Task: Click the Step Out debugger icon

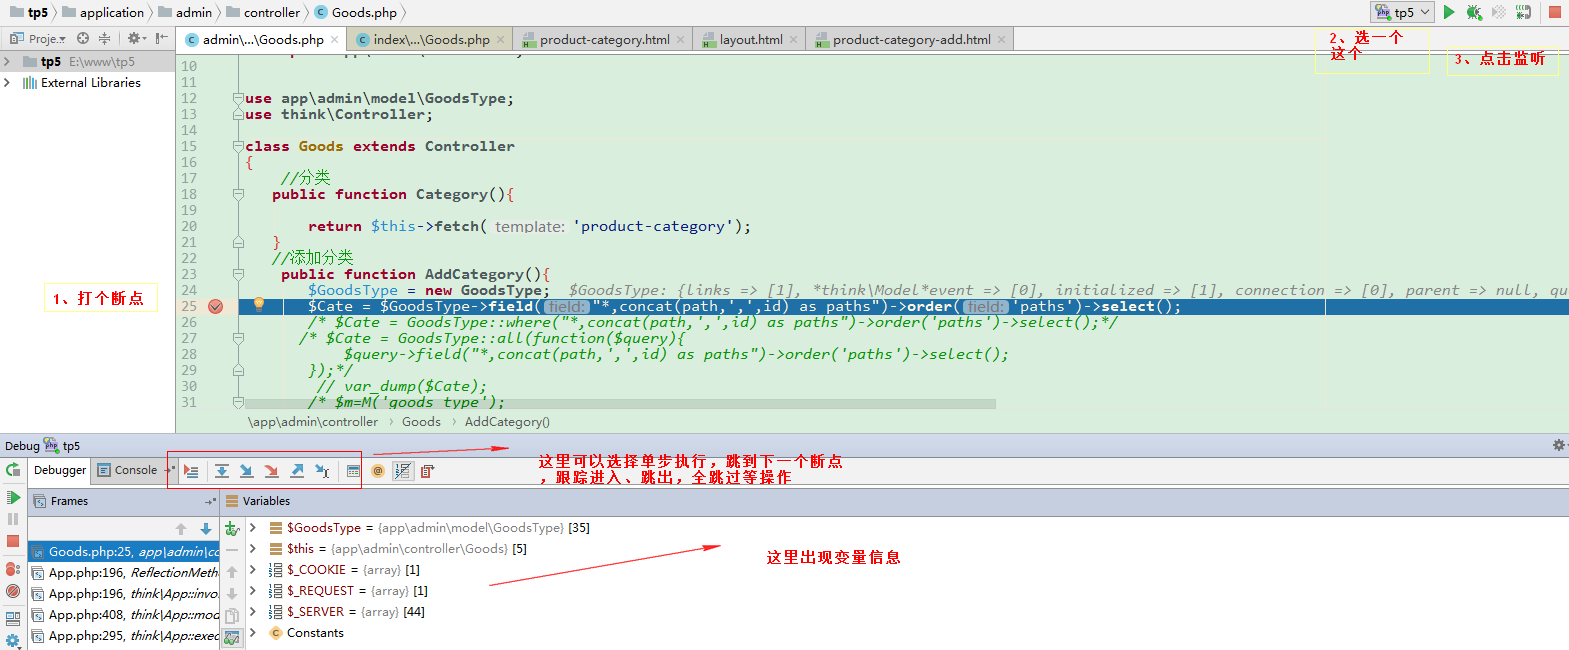Action: [297, 471]
